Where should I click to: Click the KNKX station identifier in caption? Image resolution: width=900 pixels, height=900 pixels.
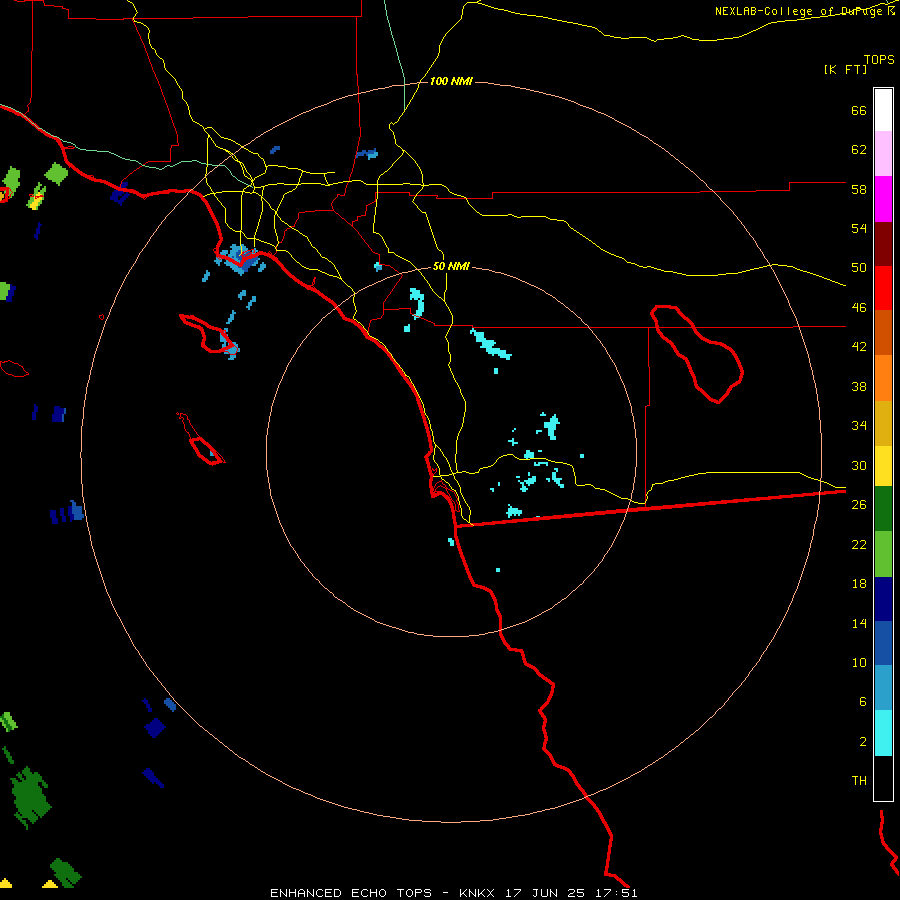click(477, 893)
